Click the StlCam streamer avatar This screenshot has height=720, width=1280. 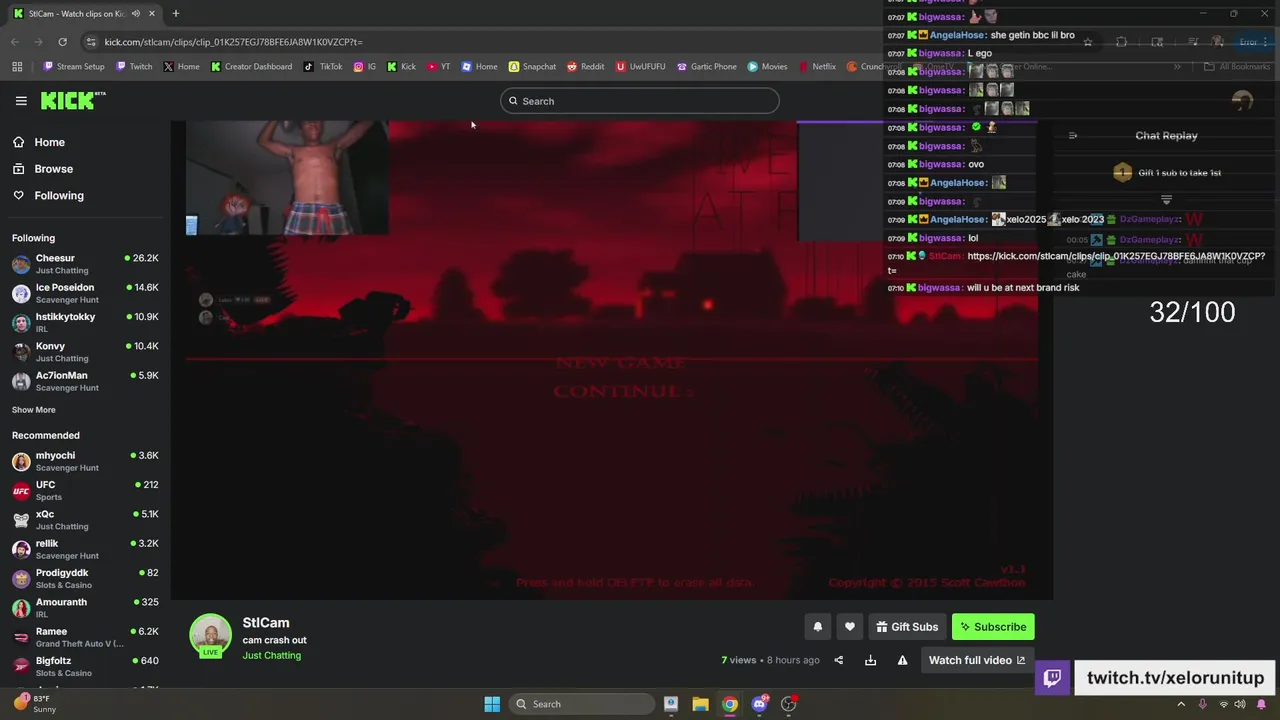(x=210, y=636)
